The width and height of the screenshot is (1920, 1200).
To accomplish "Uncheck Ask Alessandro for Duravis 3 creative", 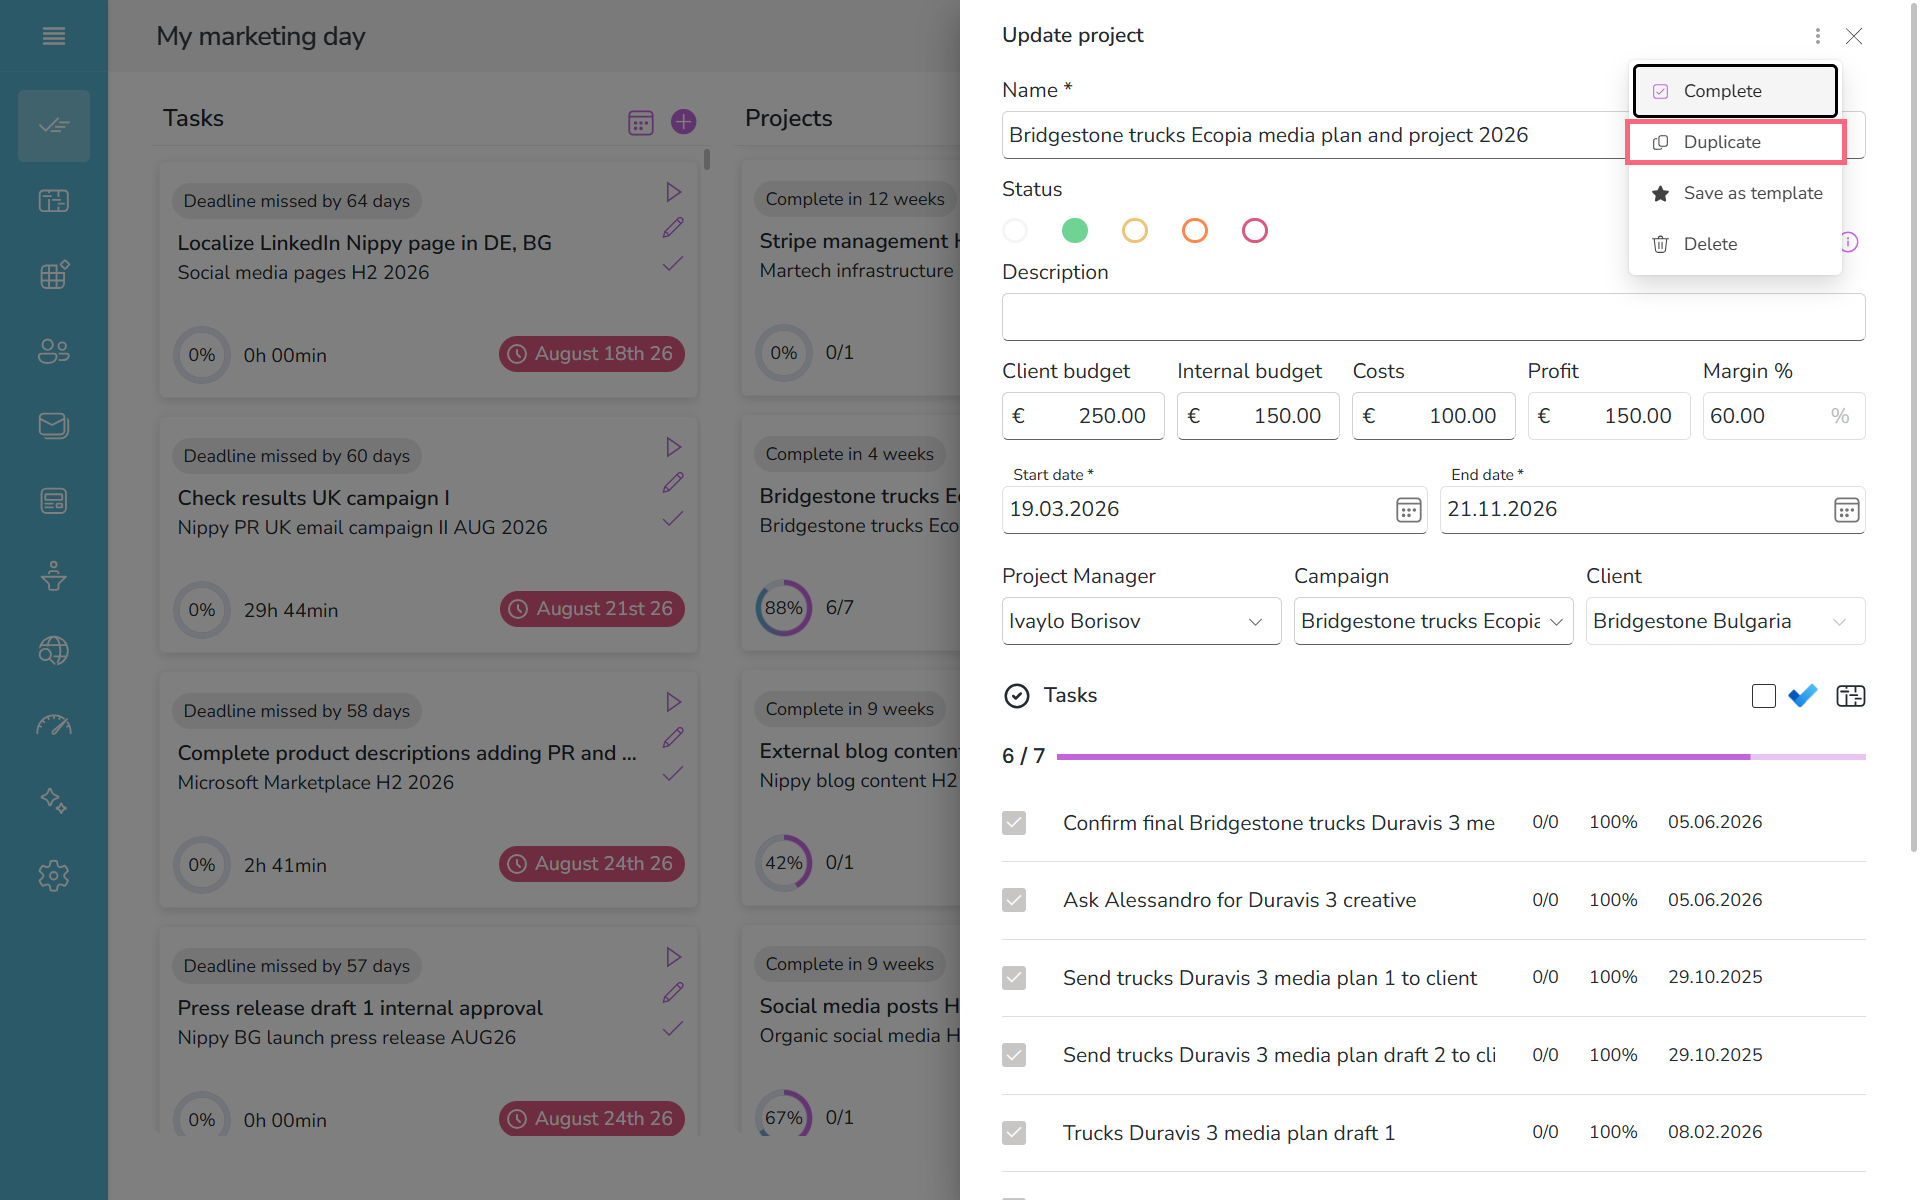I will click(1014, 900).
